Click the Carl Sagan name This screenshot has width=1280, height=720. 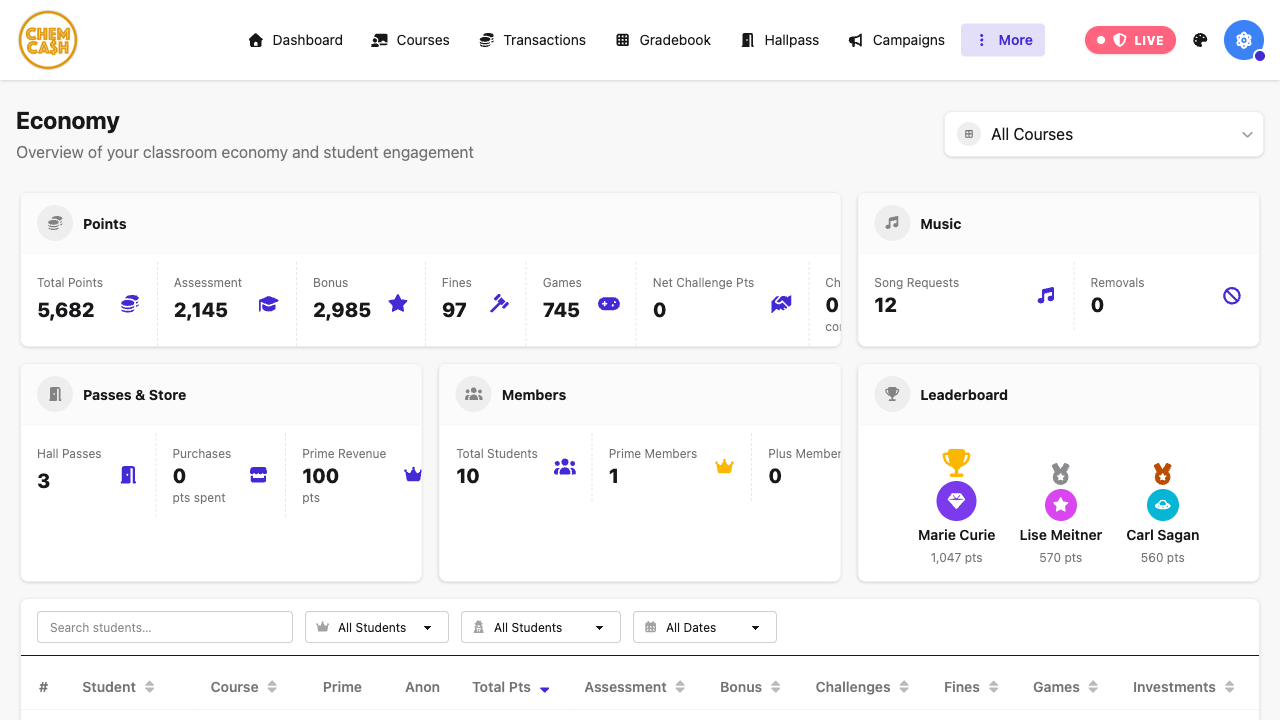pyautogui.click(x=1163, y=535)
